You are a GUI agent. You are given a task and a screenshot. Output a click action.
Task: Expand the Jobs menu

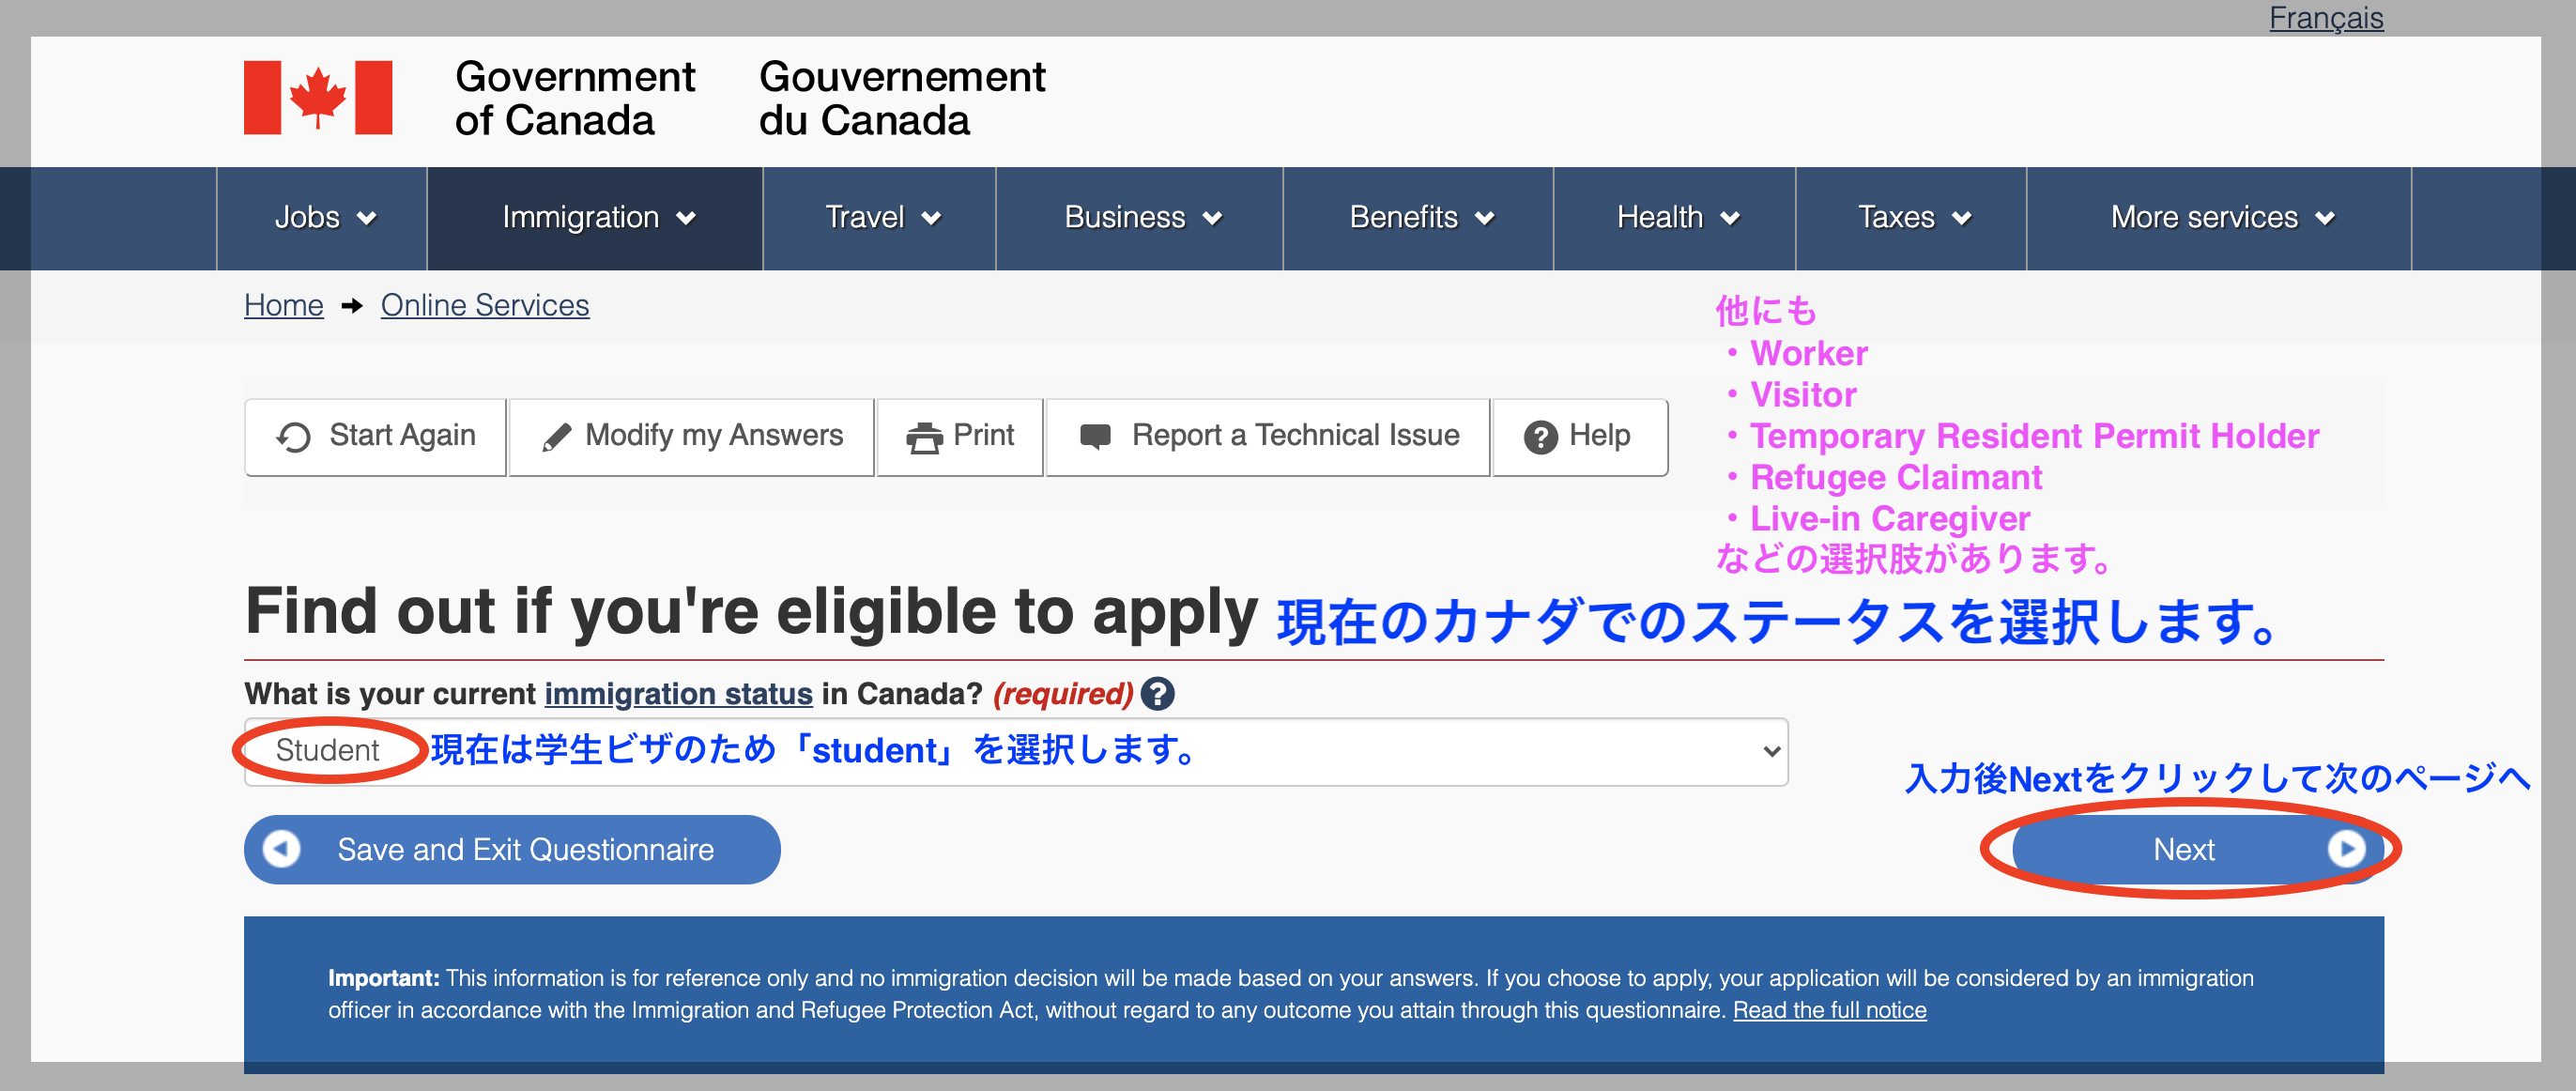[x=323, y=218]
